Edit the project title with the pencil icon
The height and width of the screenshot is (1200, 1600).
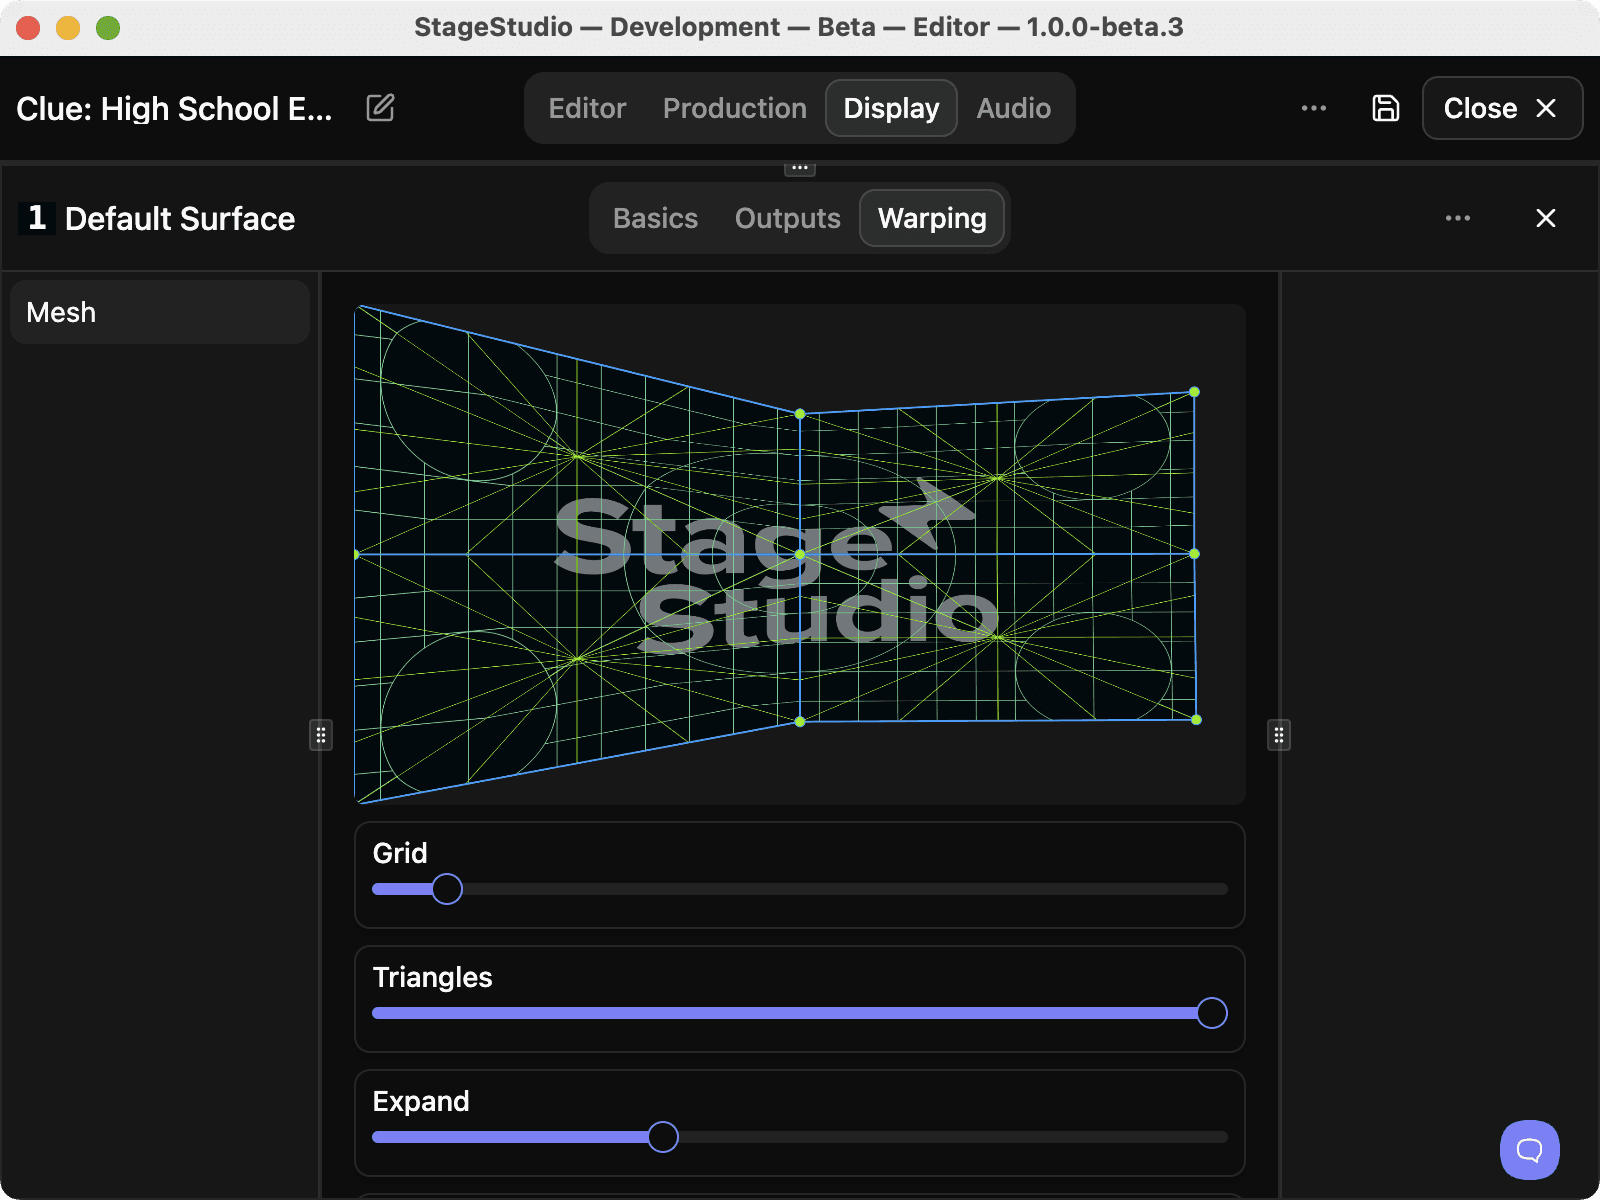380,108
